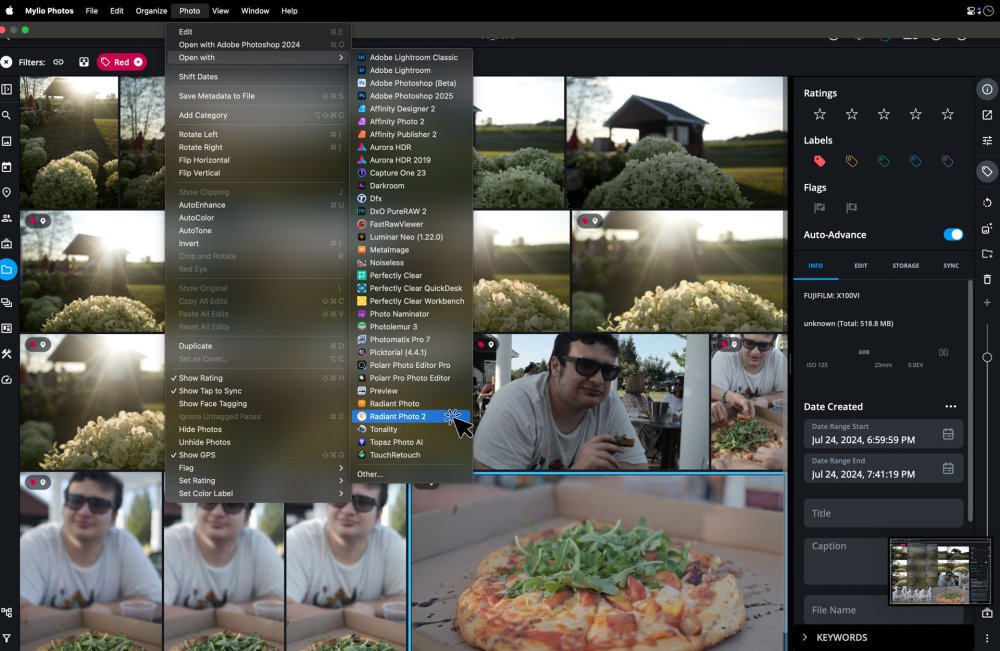
Task: Switch to the STORAGE tab
Action: 906,266
